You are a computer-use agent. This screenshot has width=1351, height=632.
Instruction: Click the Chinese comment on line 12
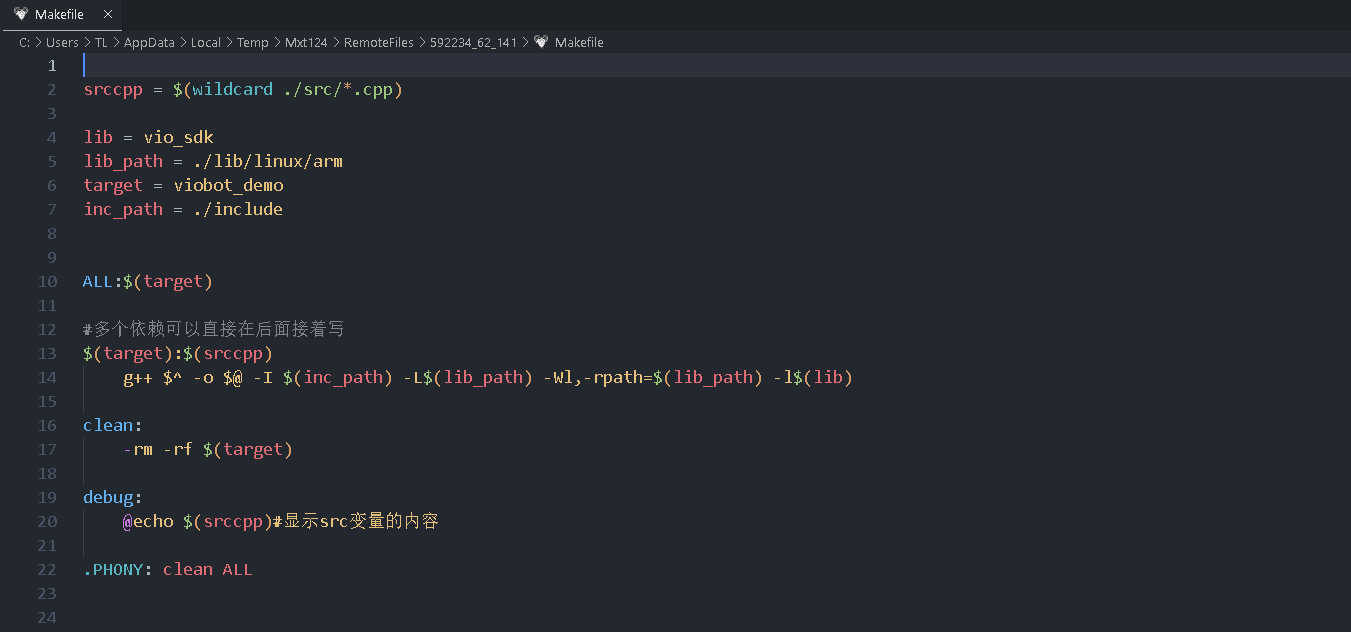point(214,329)
